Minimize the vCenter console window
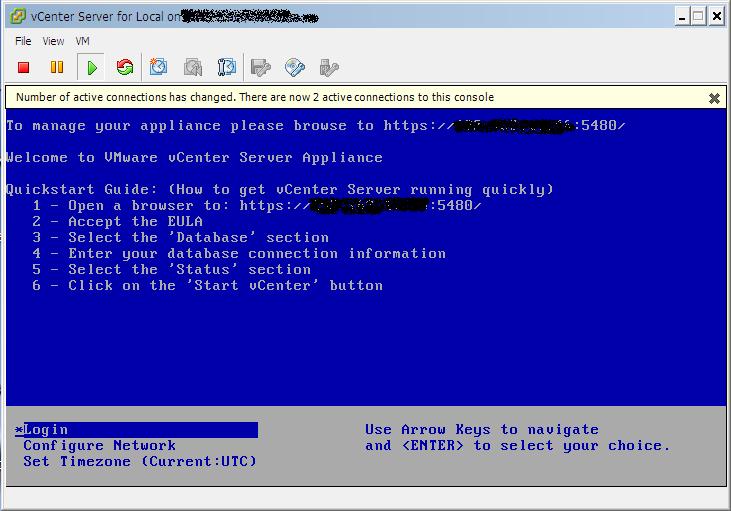 682,17
